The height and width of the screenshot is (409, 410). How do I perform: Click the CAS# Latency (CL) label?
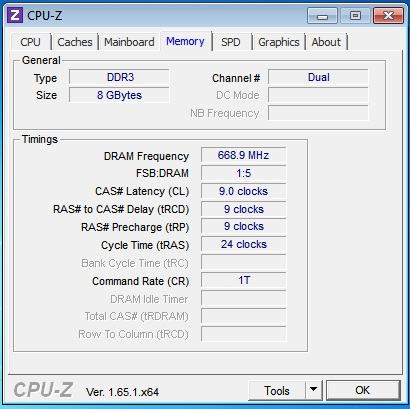tap(142, 192)
